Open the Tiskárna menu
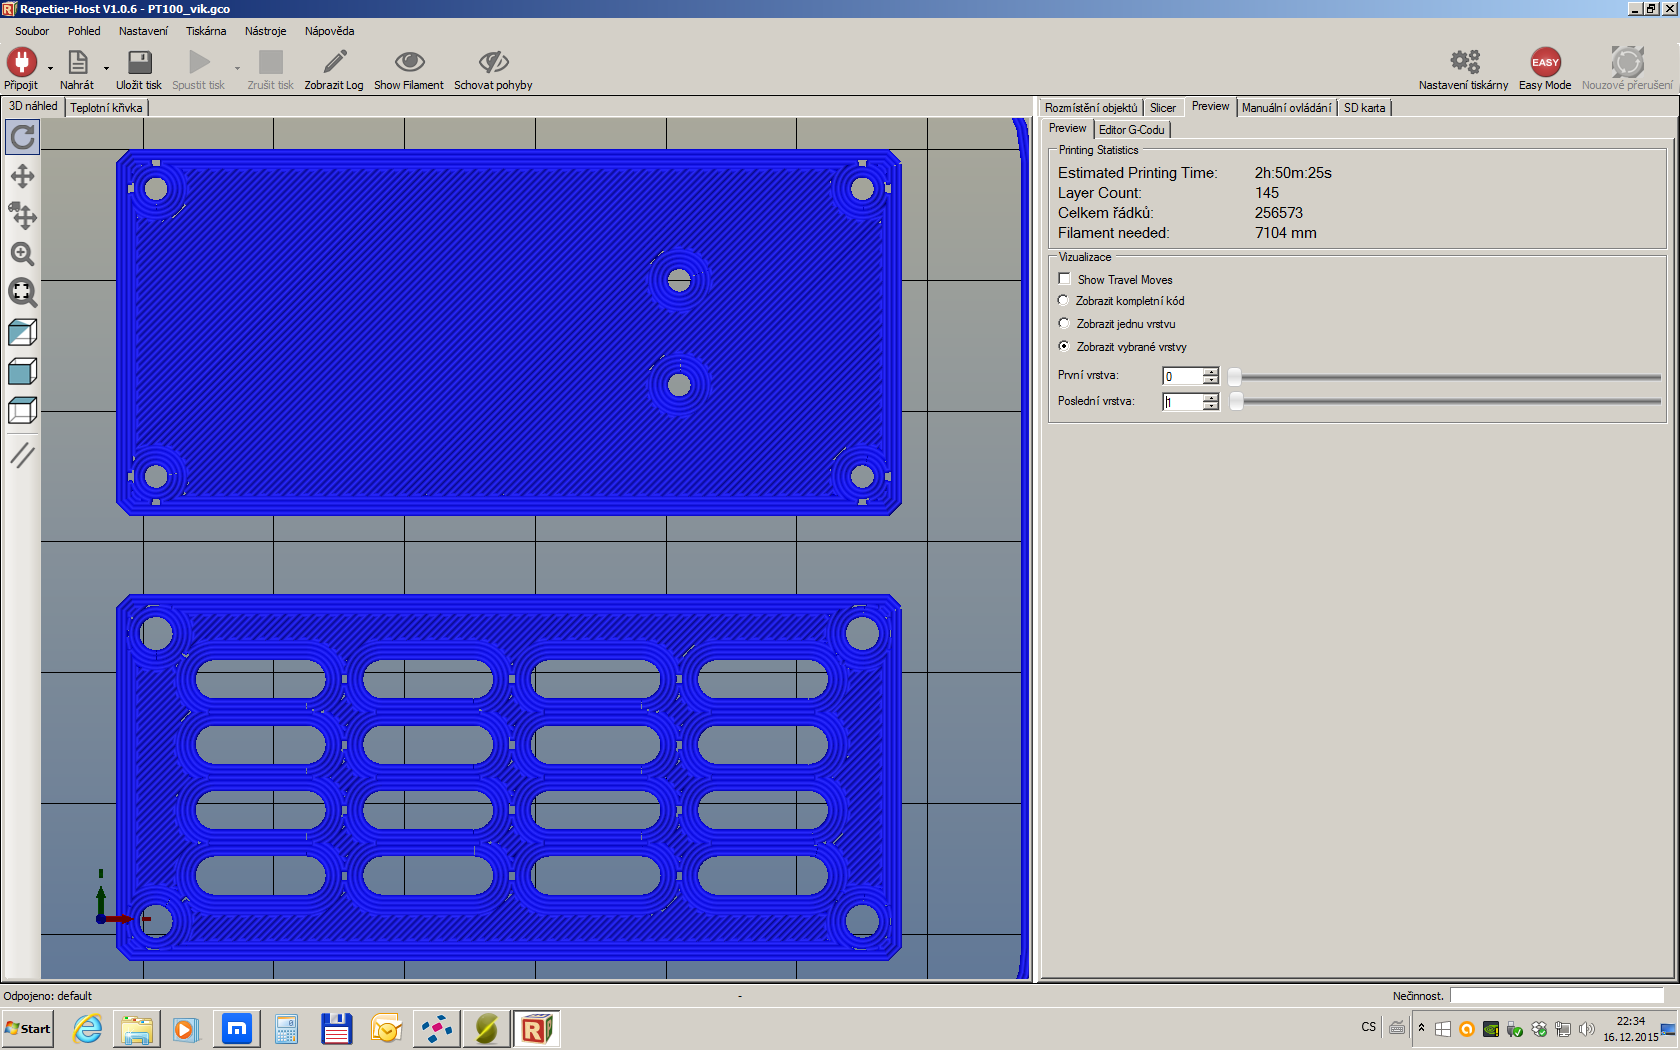1680x1050 pixels. 206,31
